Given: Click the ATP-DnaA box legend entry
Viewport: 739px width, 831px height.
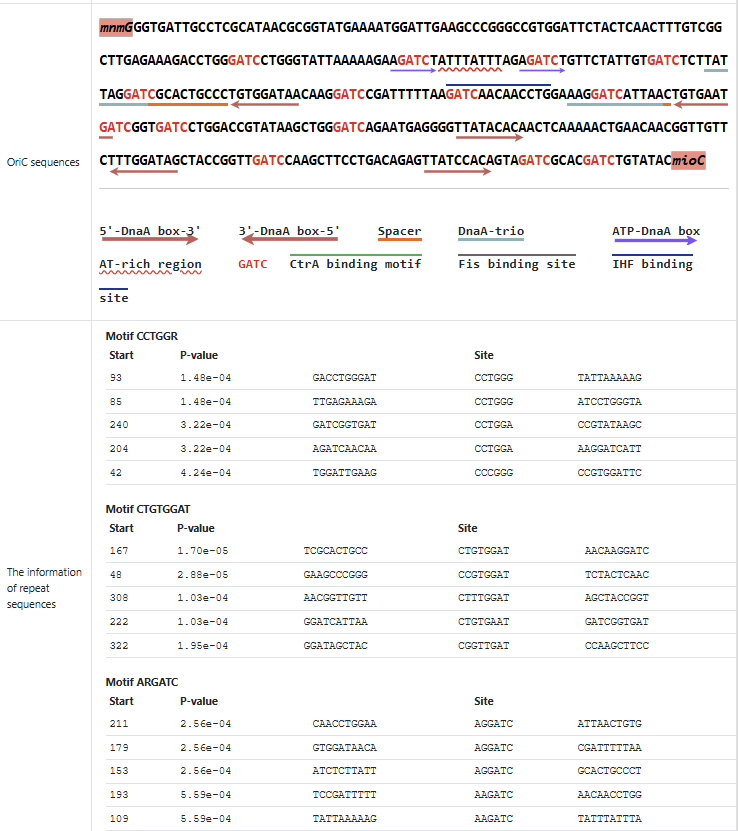Looking at the screenshot, I should pyautogui.click(x=656, y=234).
